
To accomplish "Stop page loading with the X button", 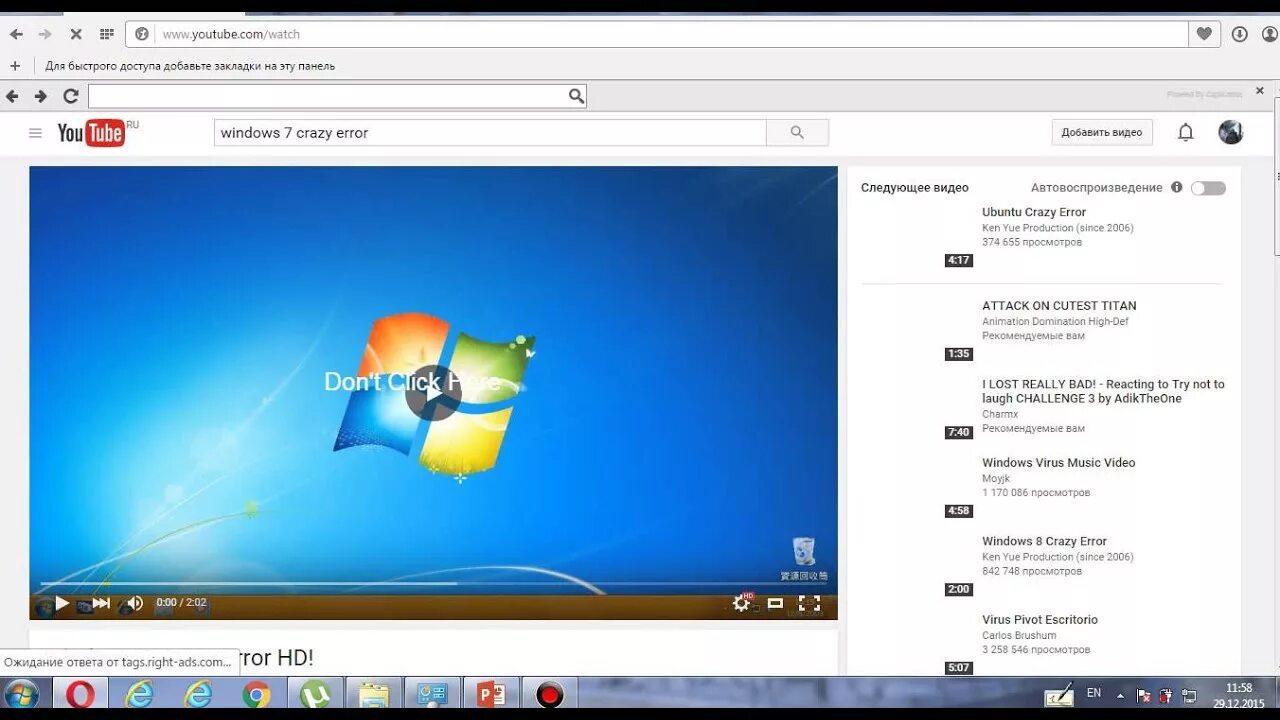I will pyautogui.click(x=75, y=34).
